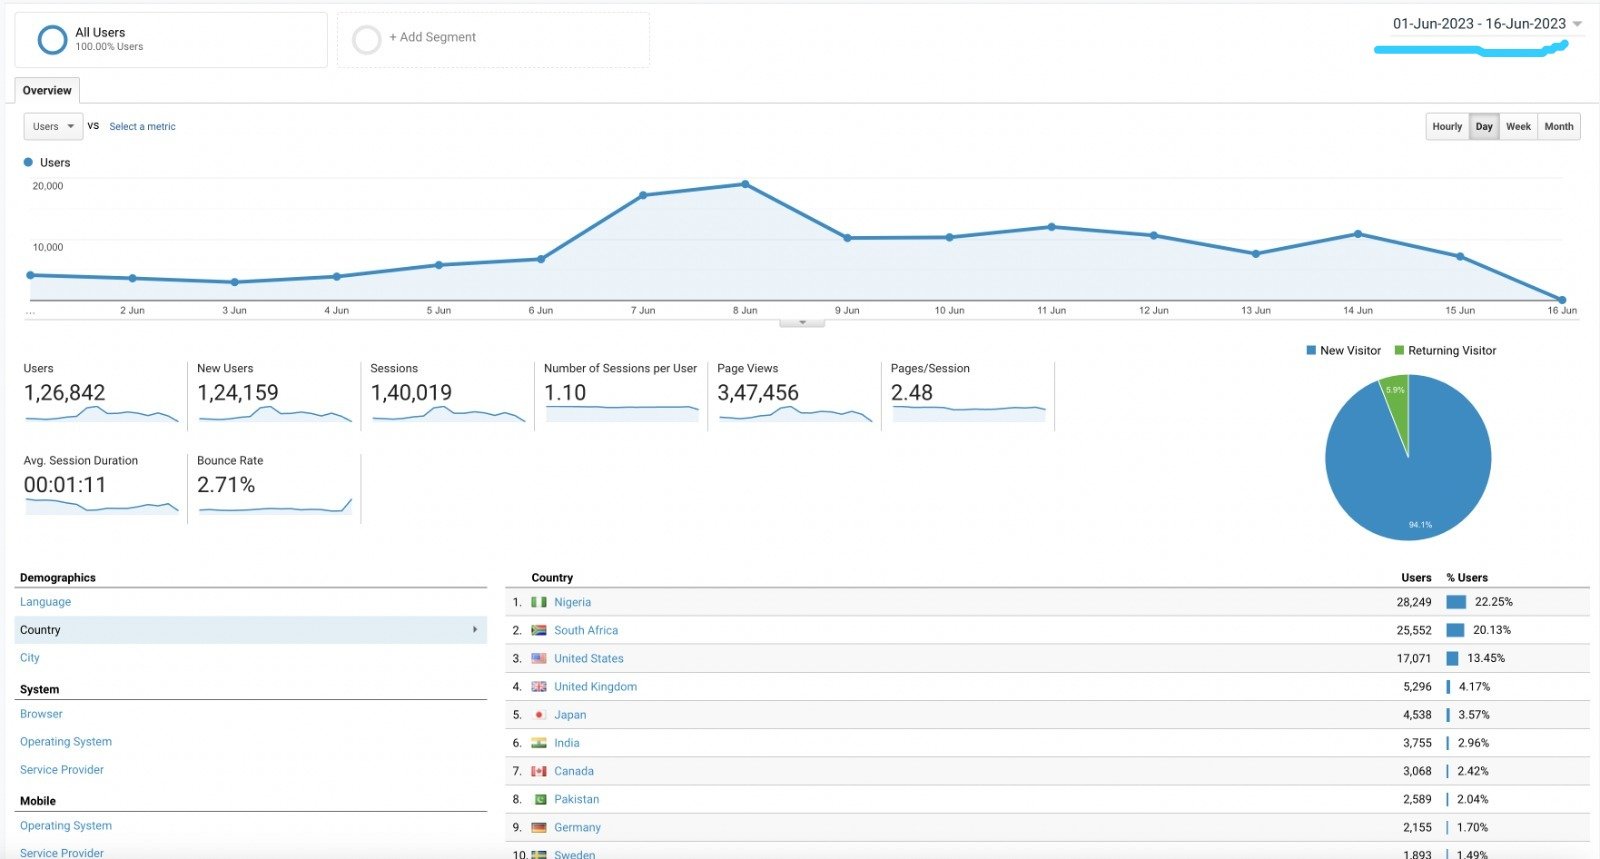Image resolution: width=1600 pixels, height=859 pixels.
Task: Open the South Africa country link
Action: coord(586,630)
